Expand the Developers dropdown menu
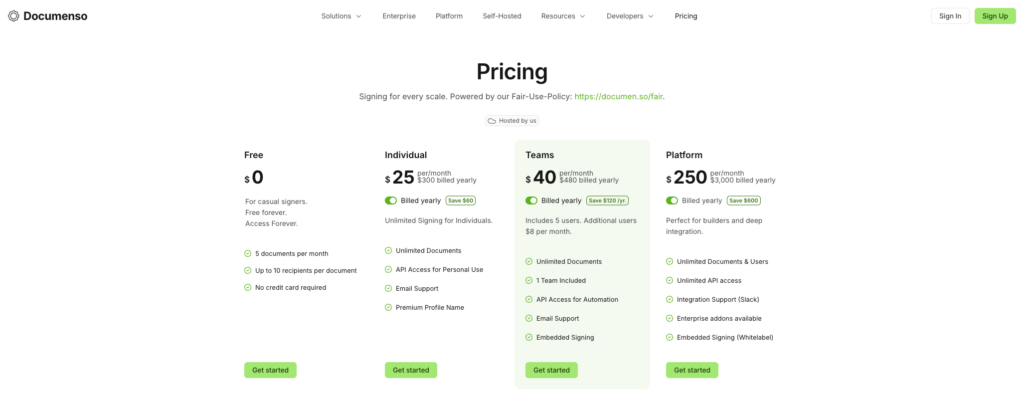1024x402 pixels. [630, 16]
